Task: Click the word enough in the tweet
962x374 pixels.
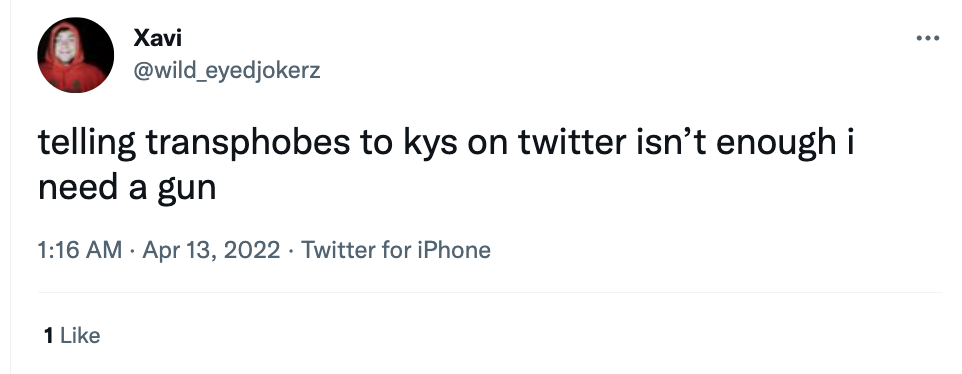Action: point(775,144)
